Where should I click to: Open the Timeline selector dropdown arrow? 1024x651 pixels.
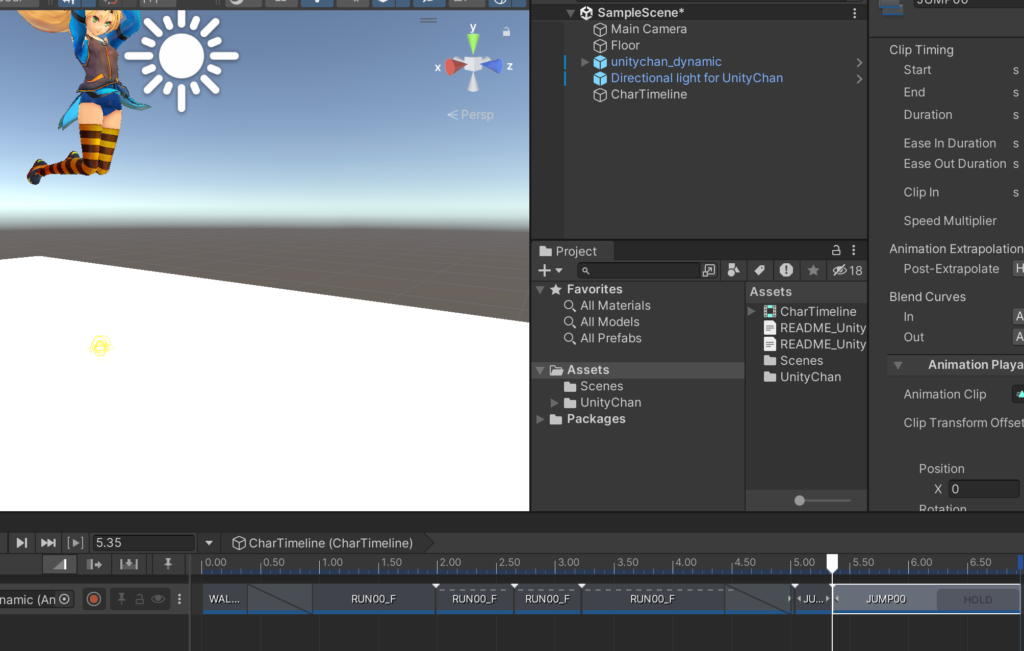[209, 543]
